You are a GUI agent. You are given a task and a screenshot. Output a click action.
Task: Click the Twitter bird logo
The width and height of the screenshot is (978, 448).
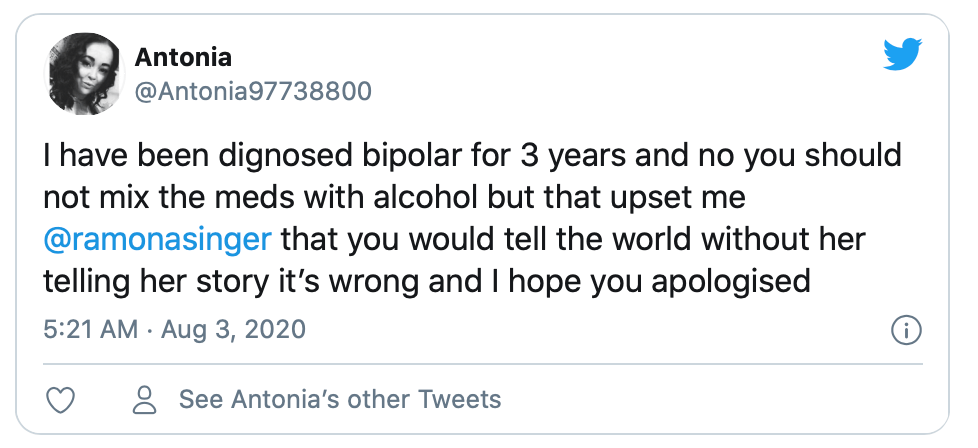pos(903,55)
